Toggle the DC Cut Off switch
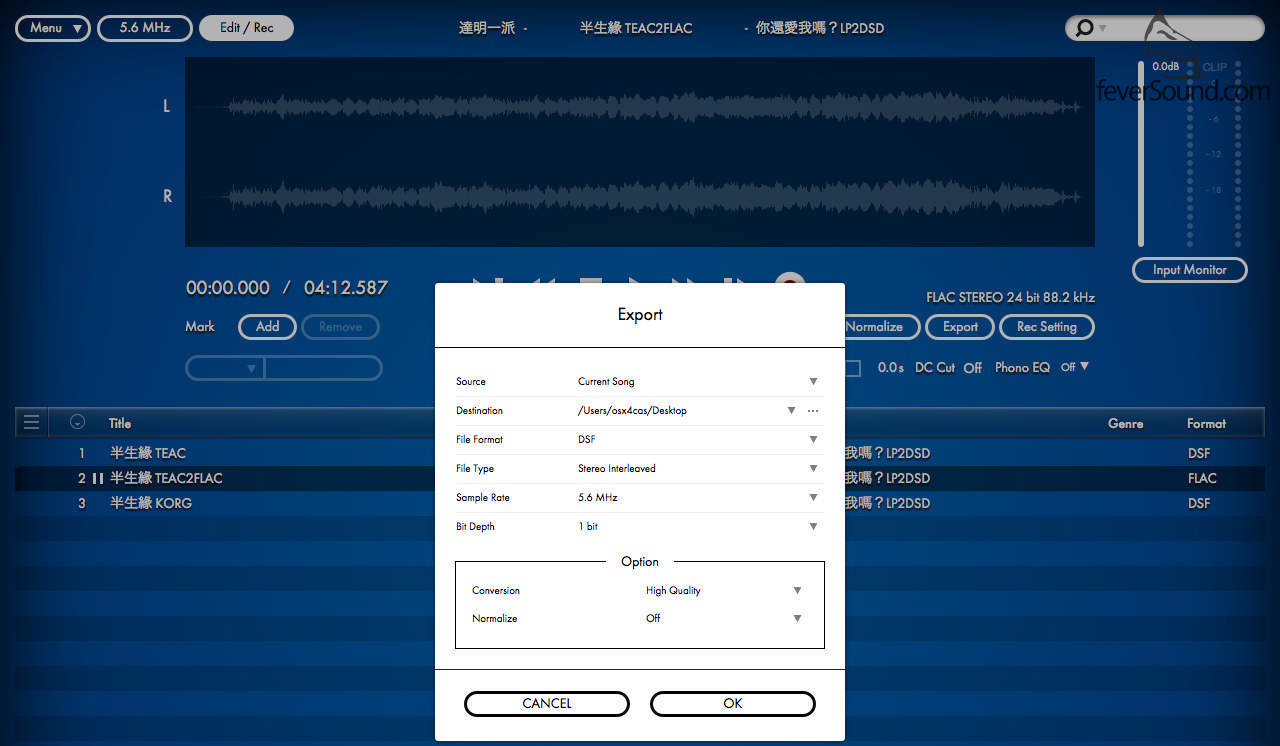 (x=973, y=368)
